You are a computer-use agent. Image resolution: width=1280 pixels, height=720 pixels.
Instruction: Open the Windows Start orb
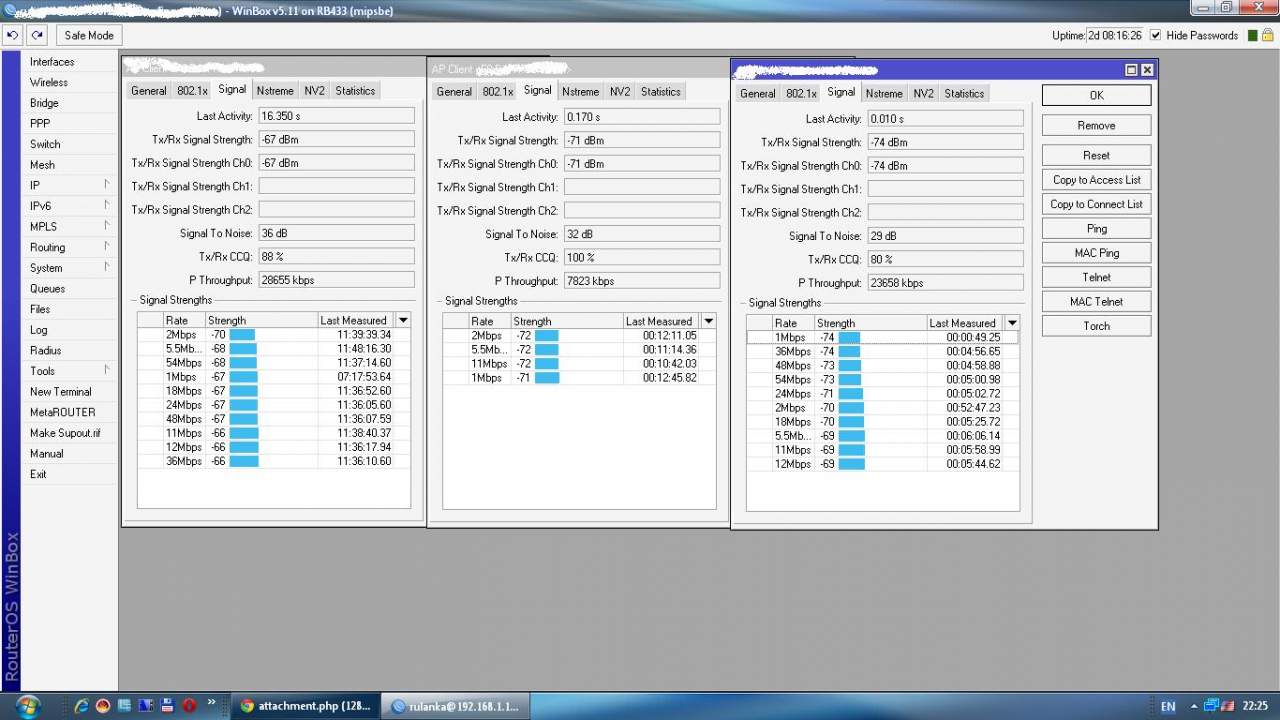click(26, 705)
